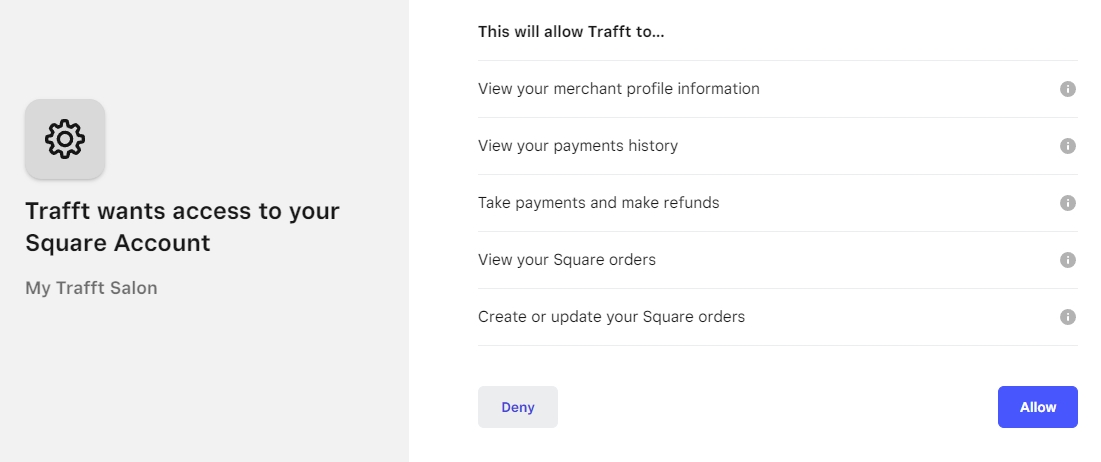This screenshot has width=1101, height=462.
Task: Click 'Trafft wants access to your' heading line
Action: 182,212
